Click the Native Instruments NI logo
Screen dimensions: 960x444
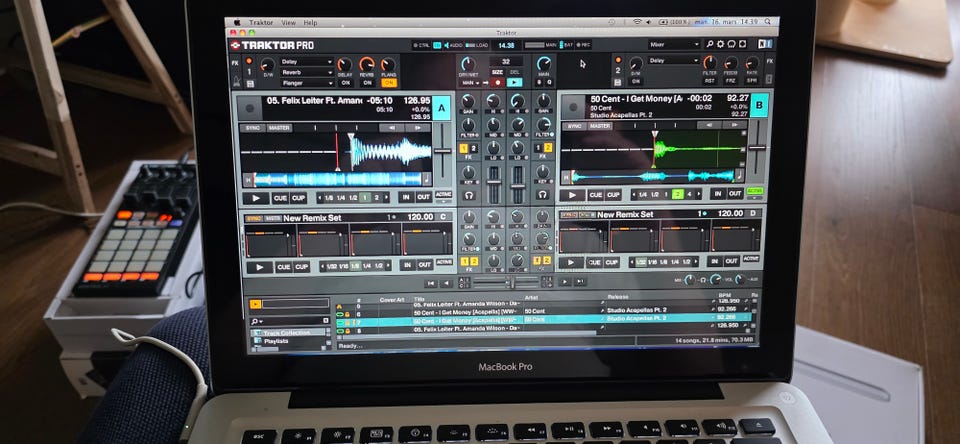pos(763,44)
